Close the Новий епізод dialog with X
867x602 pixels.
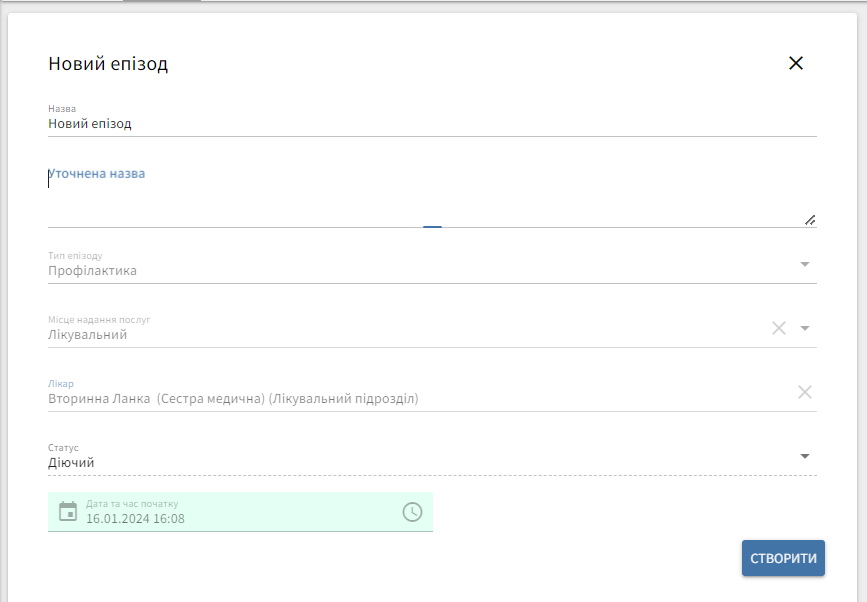click(796, 63)
